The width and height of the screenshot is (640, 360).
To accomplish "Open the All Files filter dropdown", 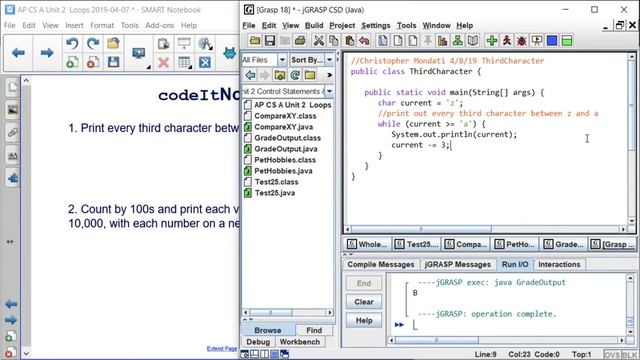I will (282, 60).
